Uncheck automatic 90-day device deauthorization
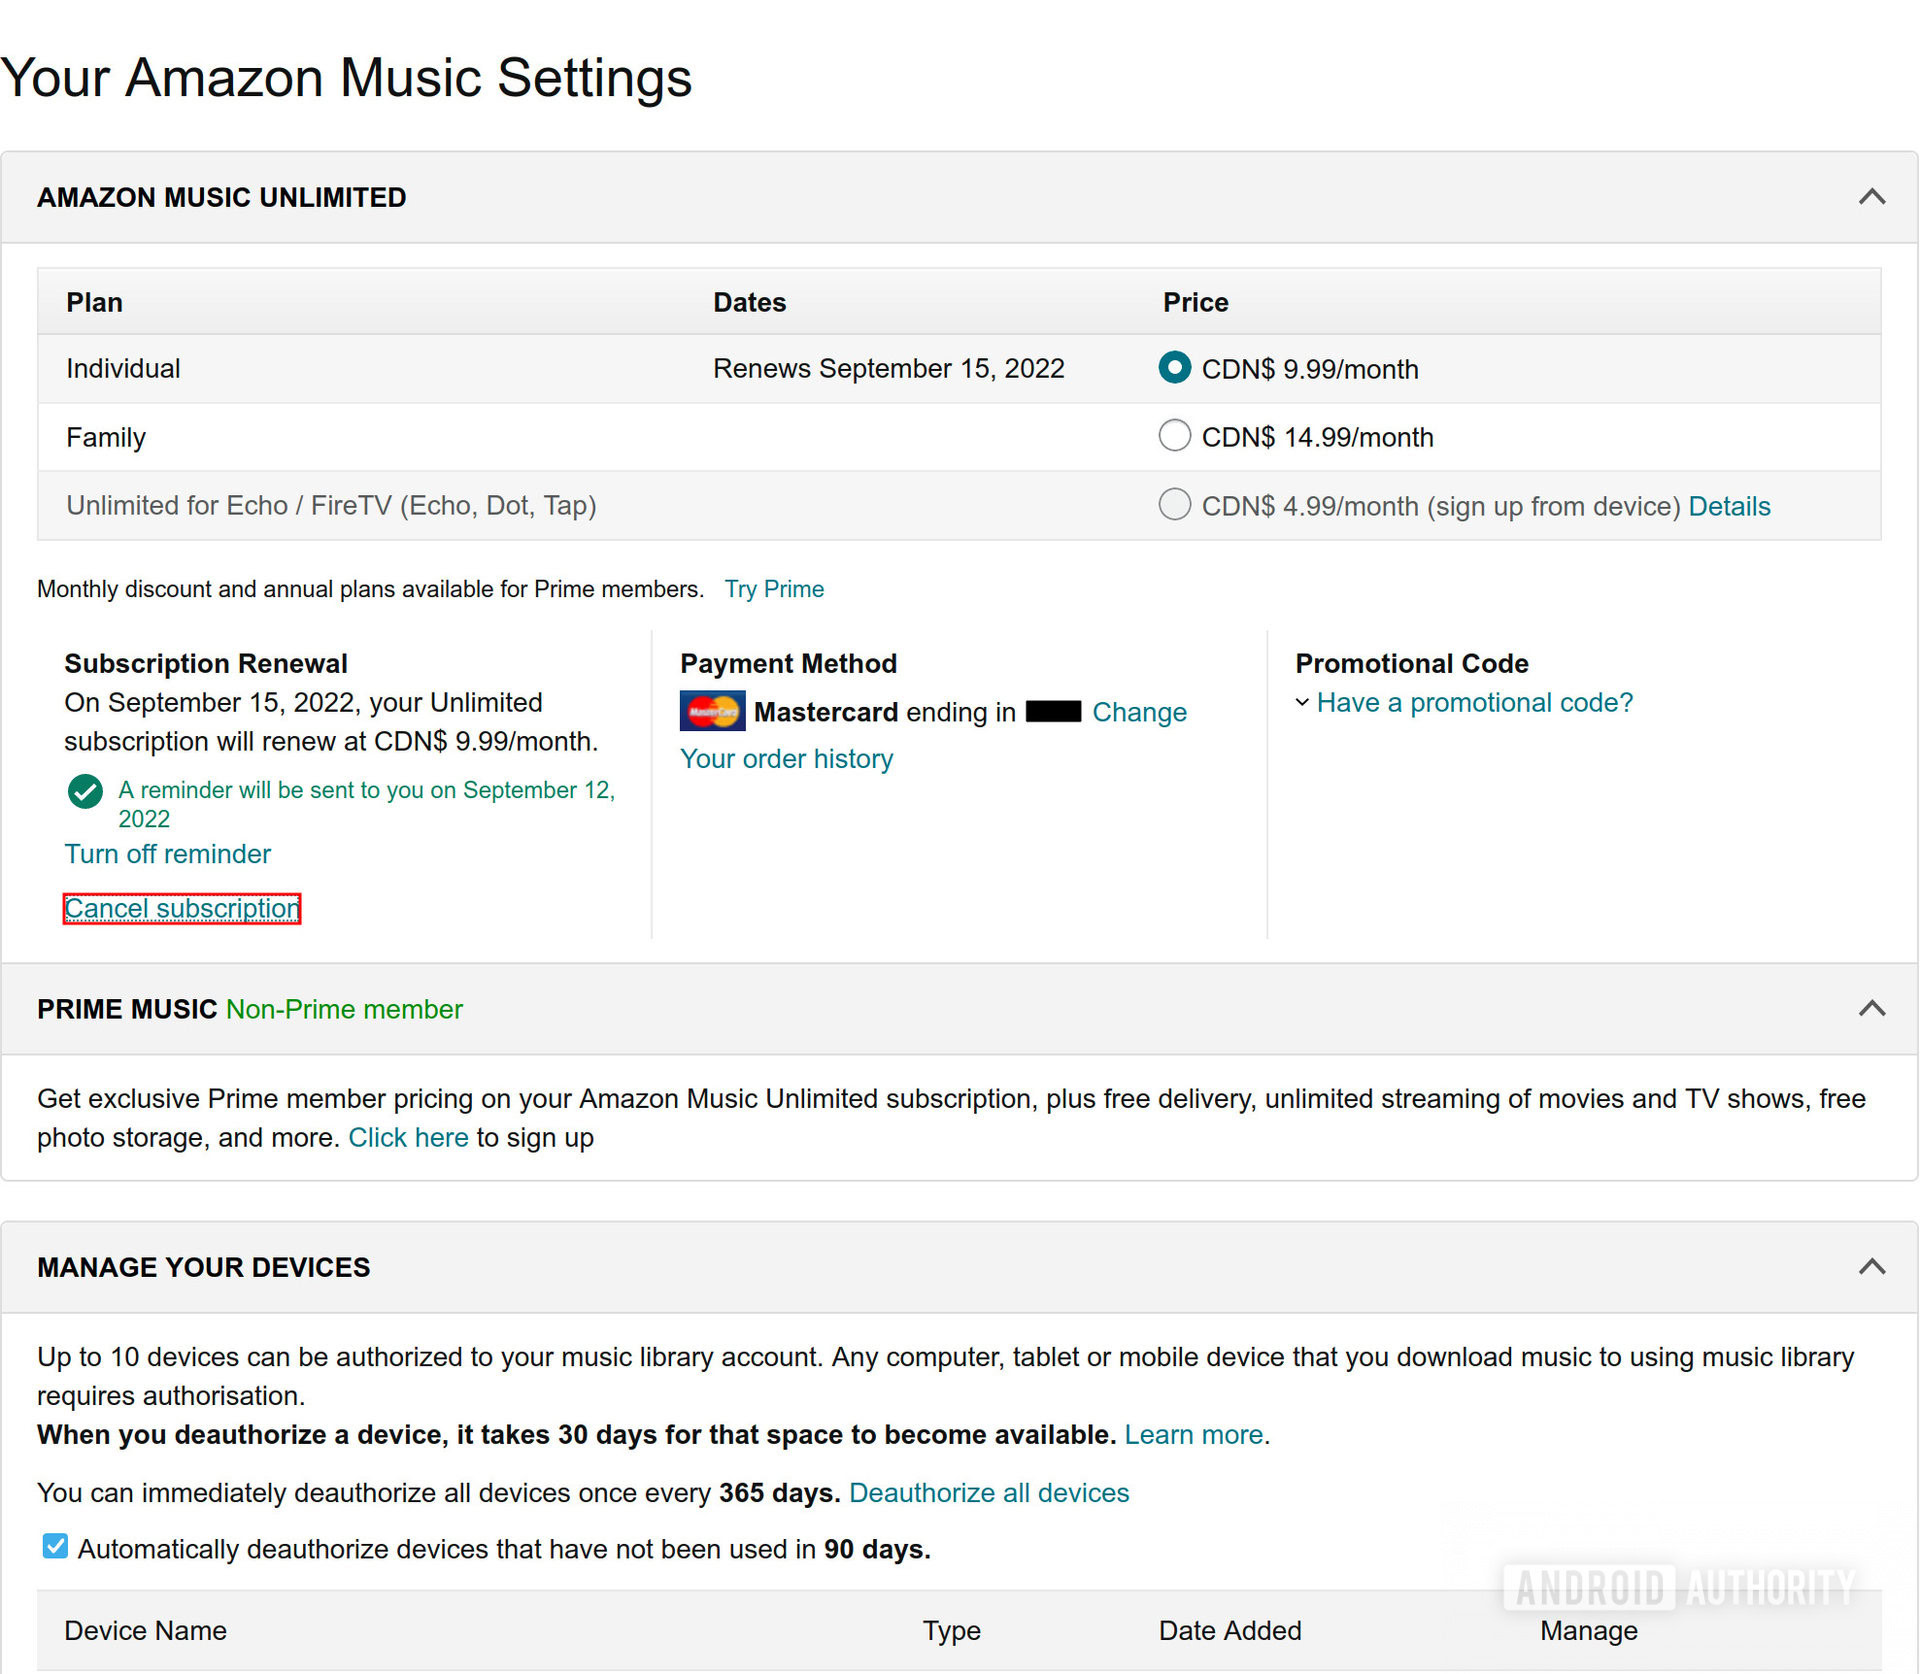 pyautogui.click(x=56, y=1546)
